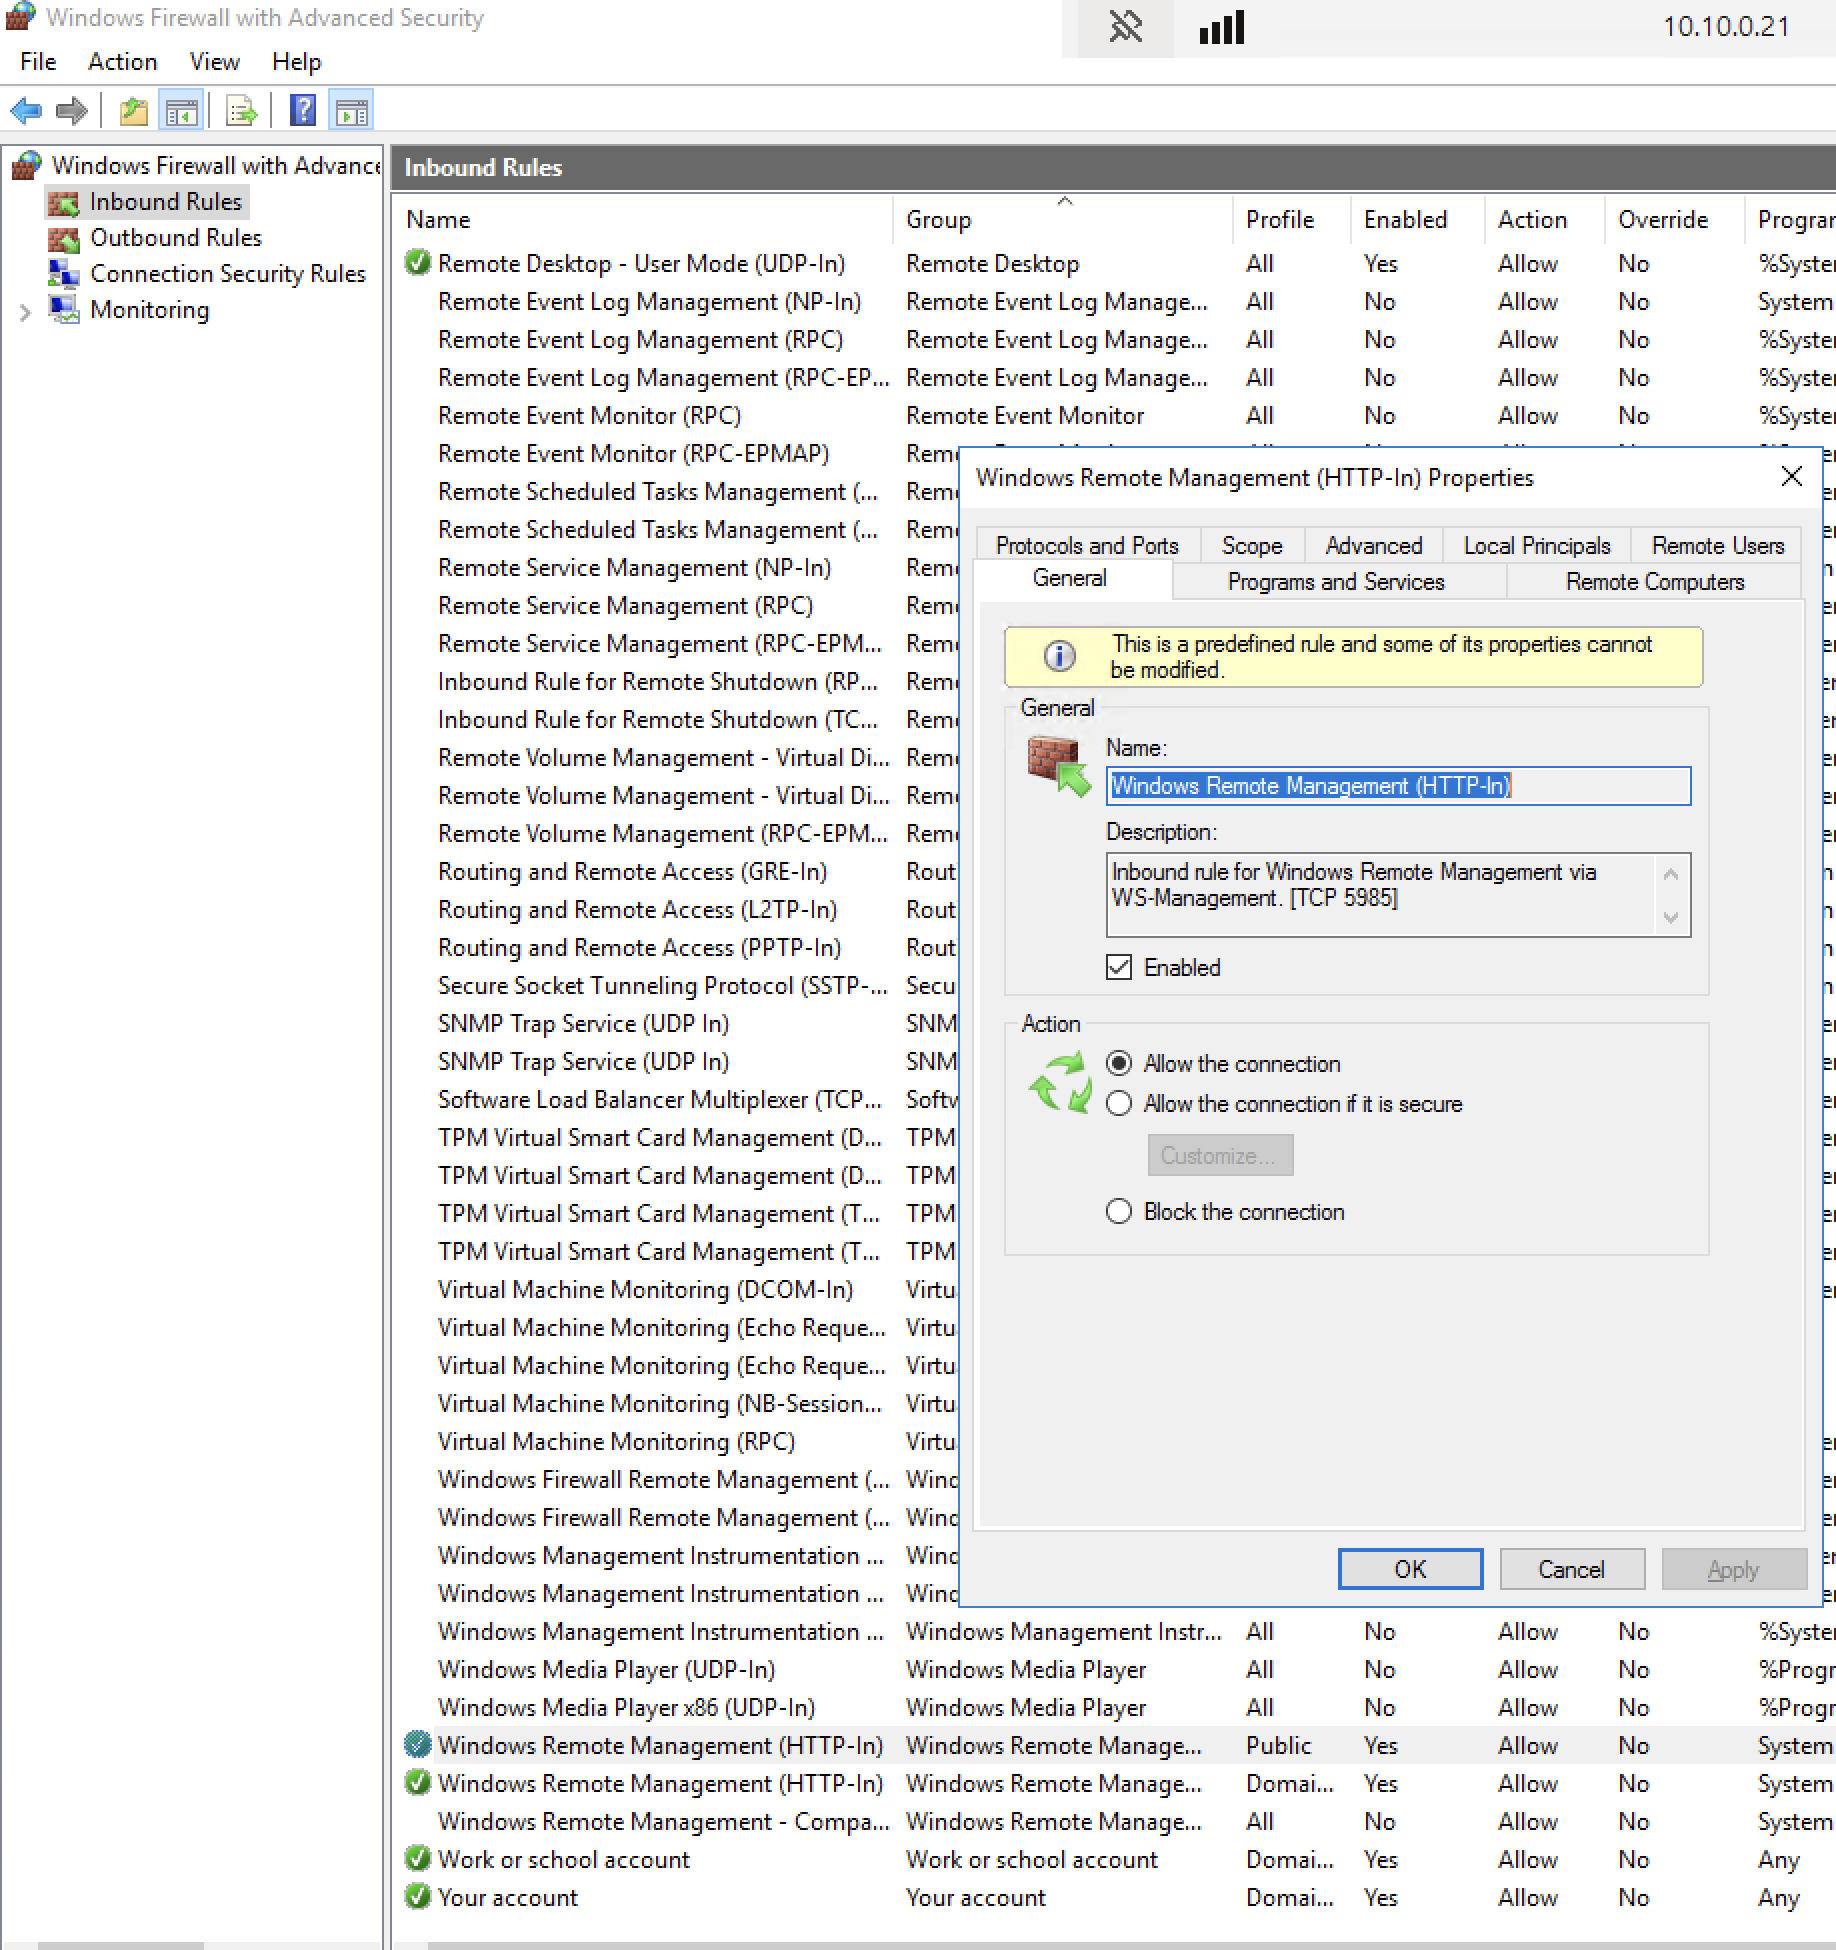Switch to the Advanced tab
The height and width of the screenshot is (1950, 1836).
click(x=1373, y=545)
